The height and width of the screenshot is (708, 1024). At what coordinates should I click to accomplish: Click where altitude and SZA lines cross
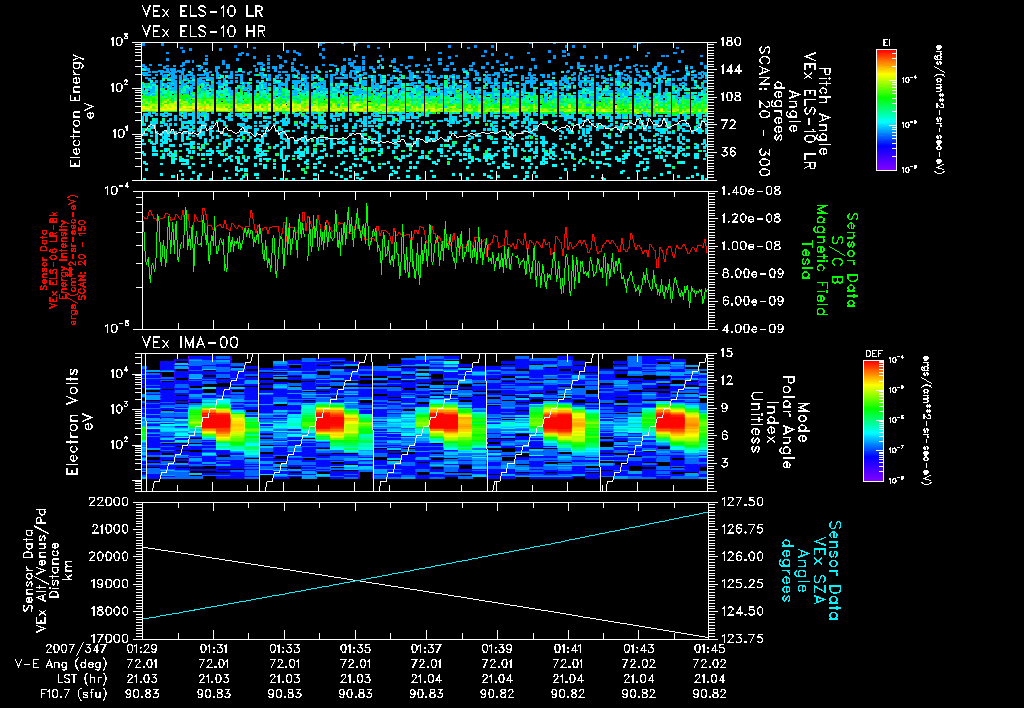click(x=358, y=580)
